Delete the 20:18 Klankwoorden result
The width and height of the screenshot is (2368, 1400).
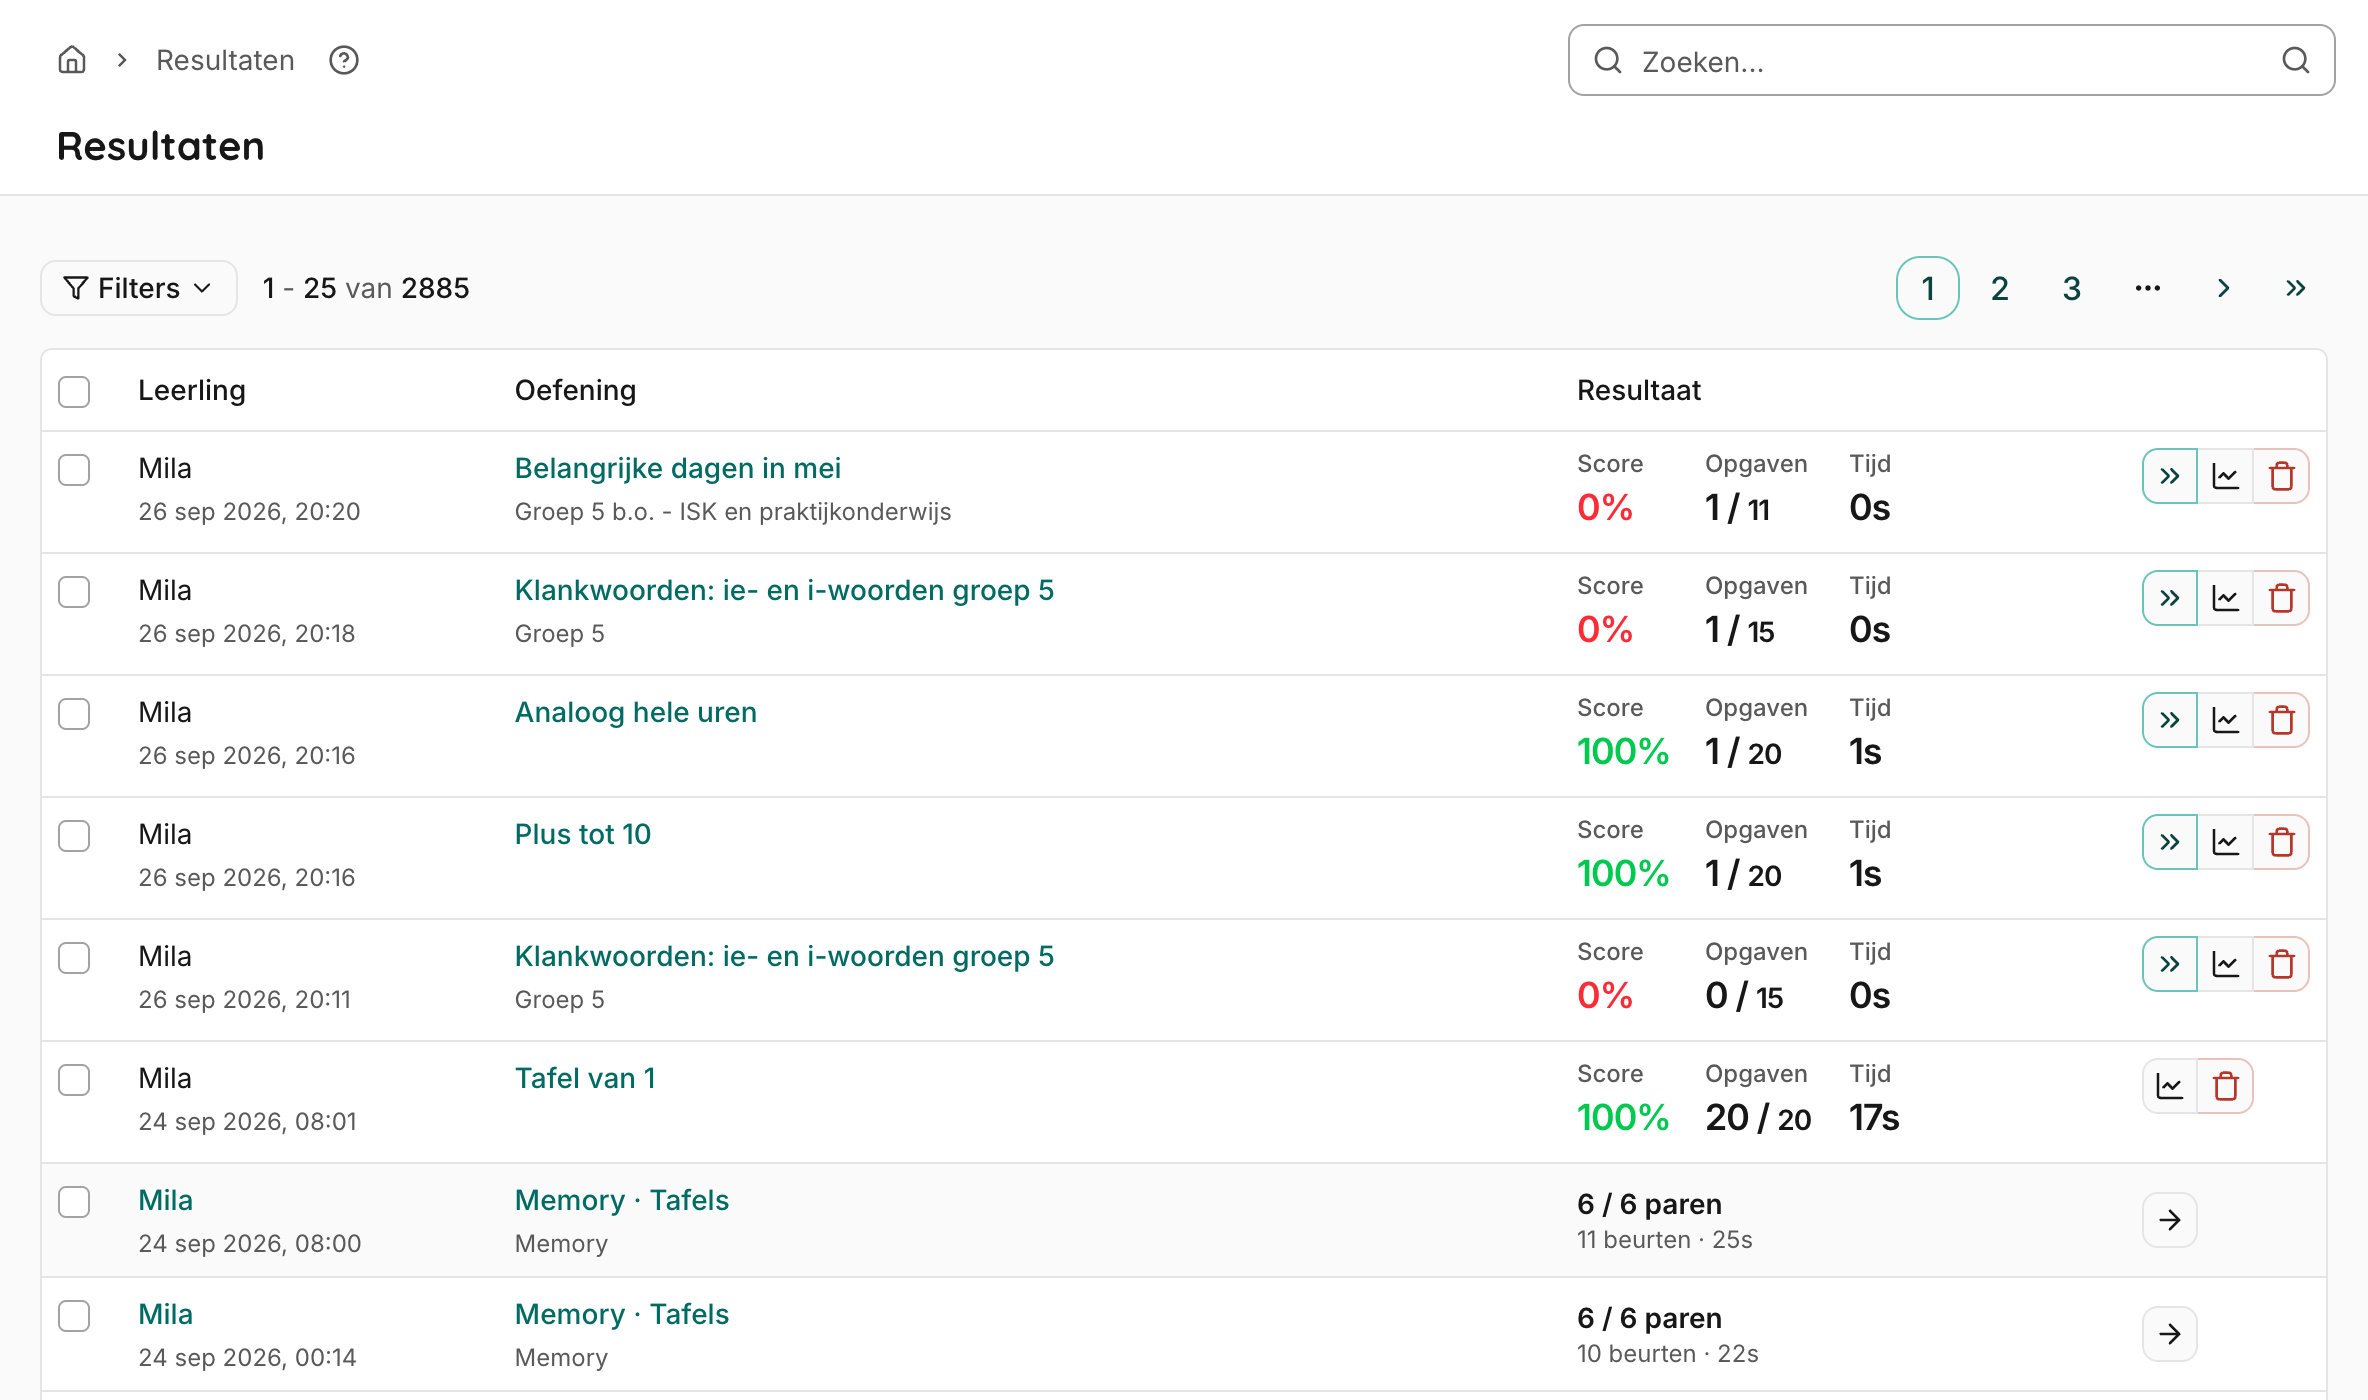pos(2282,598)
